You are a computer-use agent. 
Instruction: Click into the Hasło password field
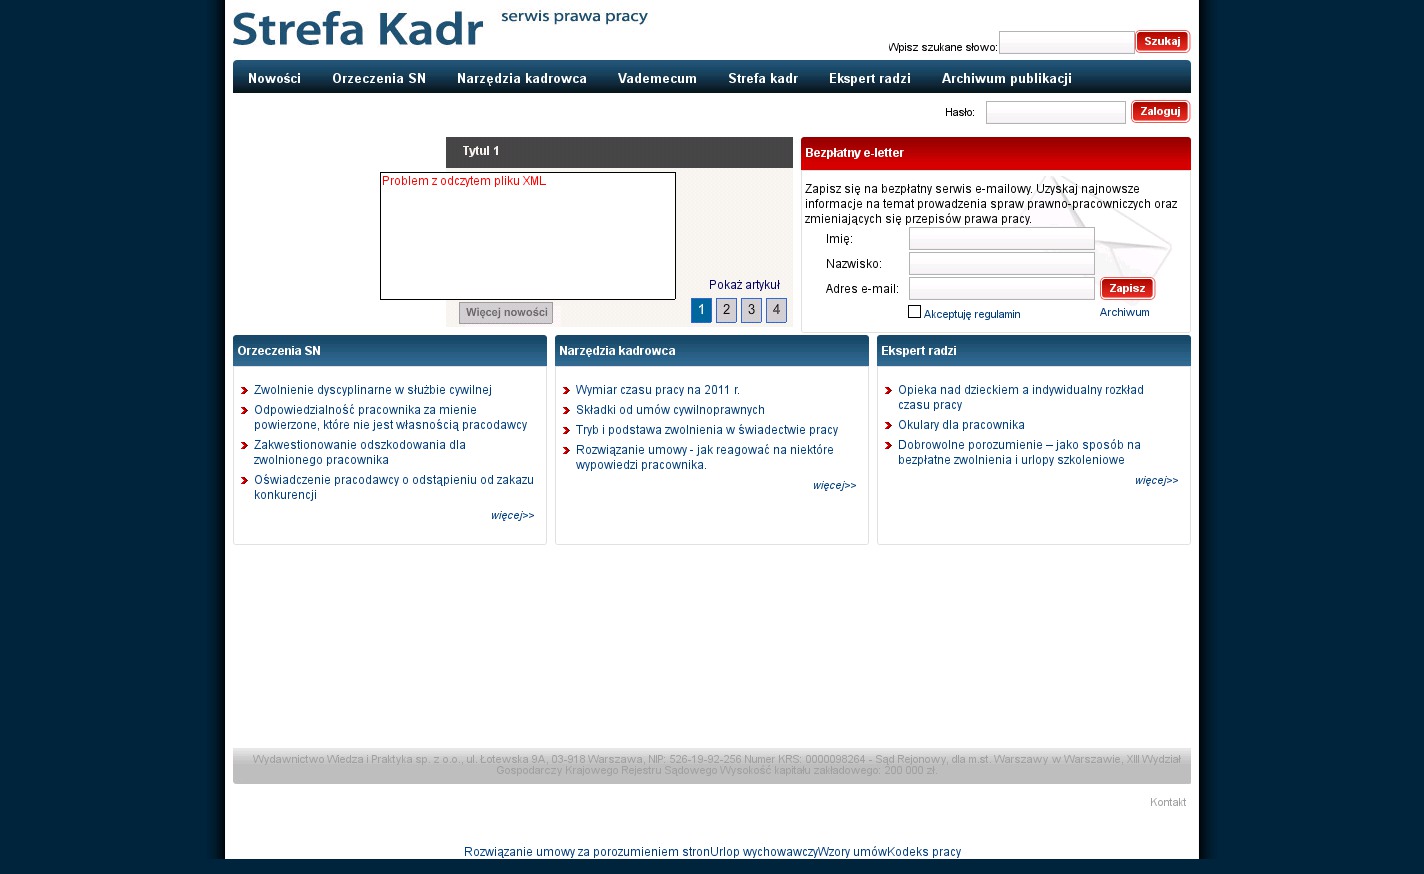(1055, 112)
